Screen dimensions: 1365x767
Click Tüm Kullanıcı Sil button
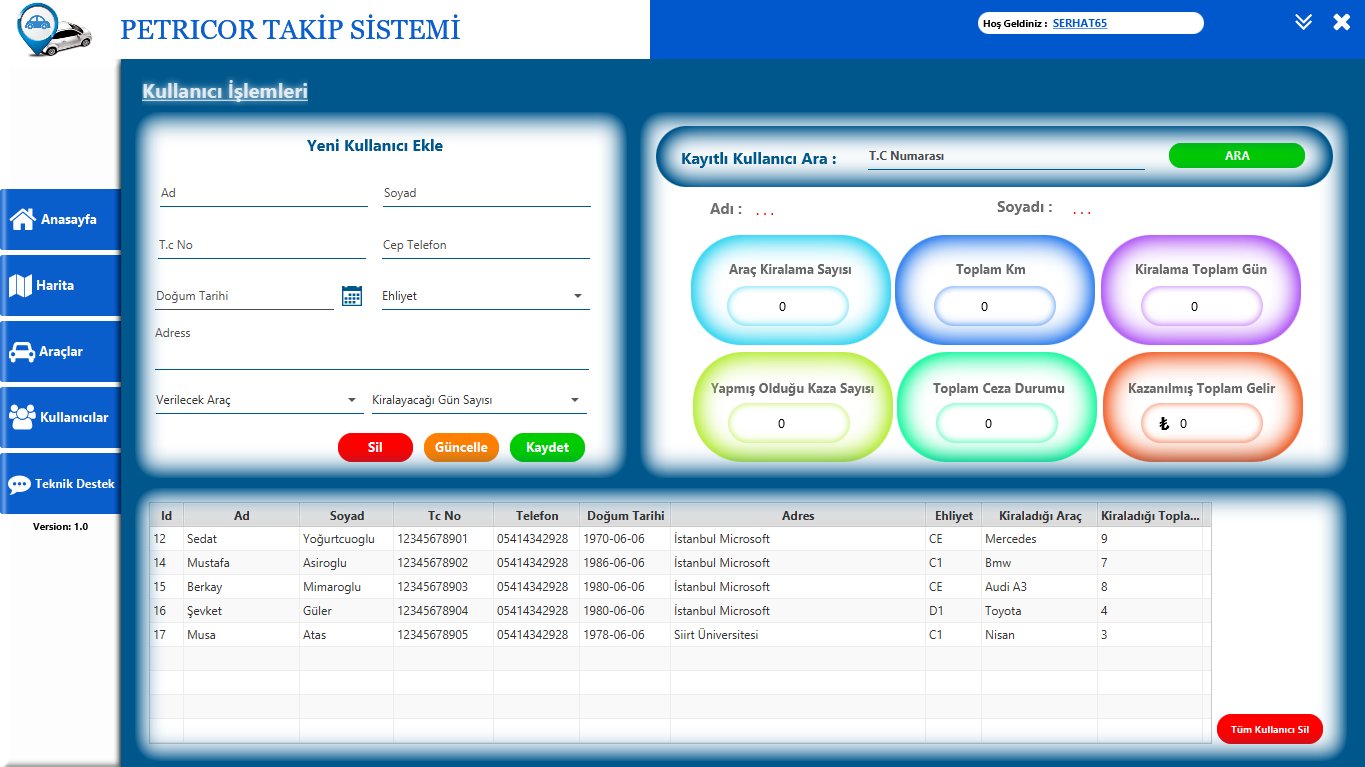pyautogui.click(x=1269, y=729)
